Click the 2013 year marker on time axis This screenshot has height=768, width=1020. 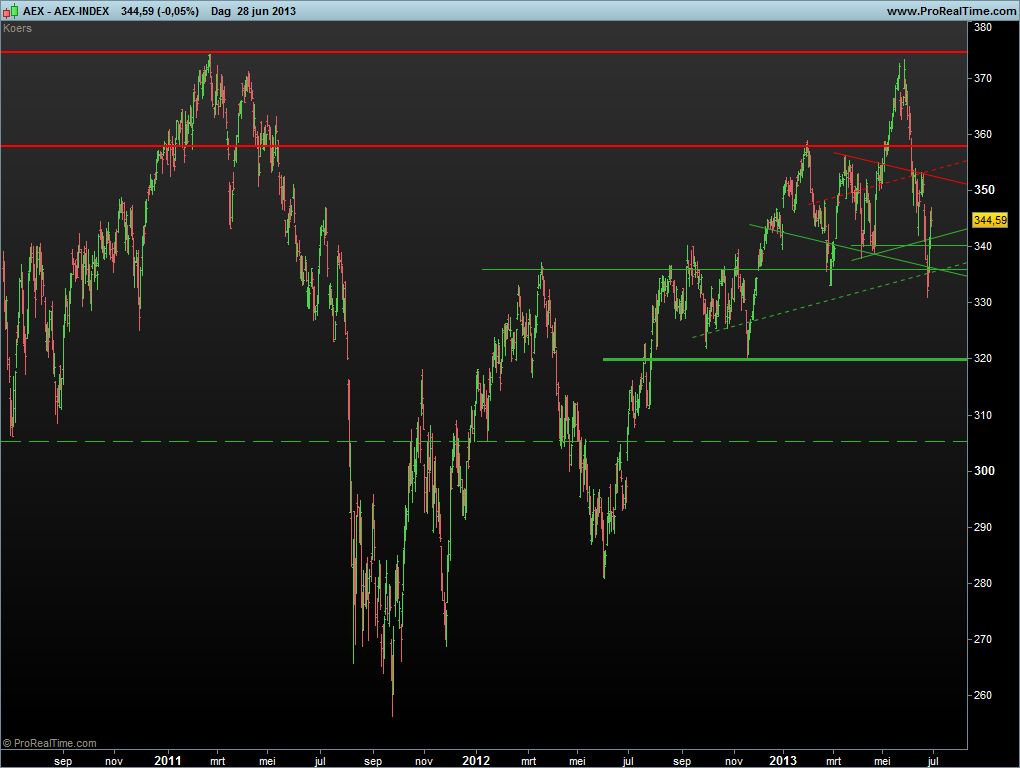784,759
